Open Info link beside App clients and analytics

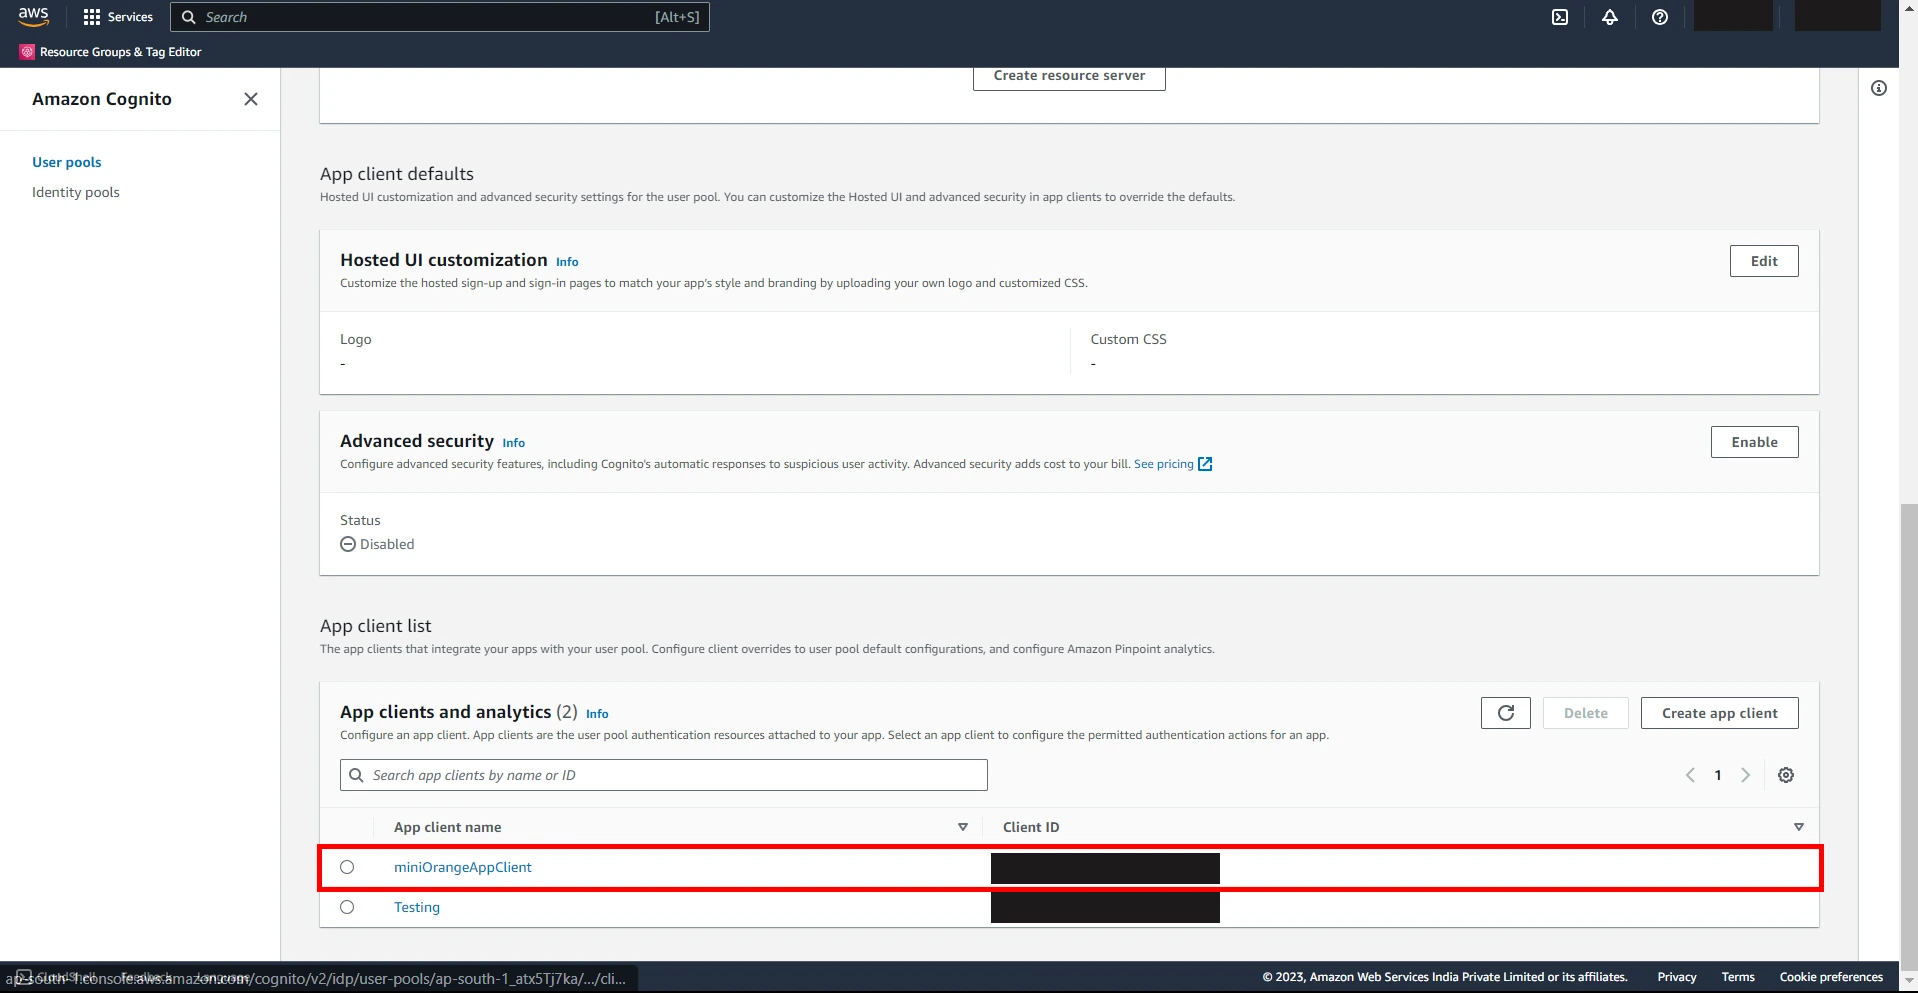(x=597, y=714)
